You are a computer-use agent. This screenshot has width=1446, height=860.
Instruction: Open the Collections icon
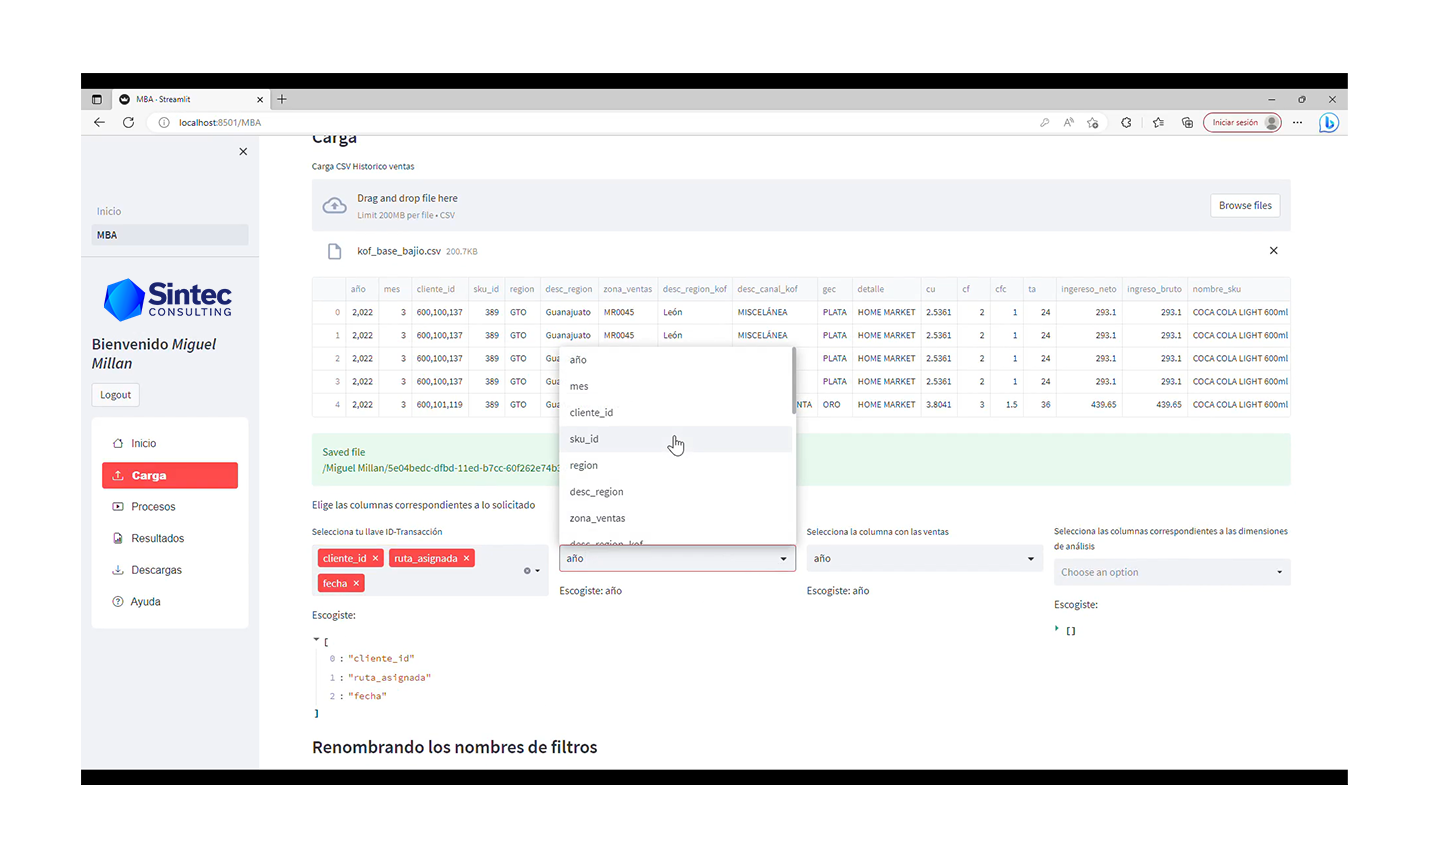1187,123
